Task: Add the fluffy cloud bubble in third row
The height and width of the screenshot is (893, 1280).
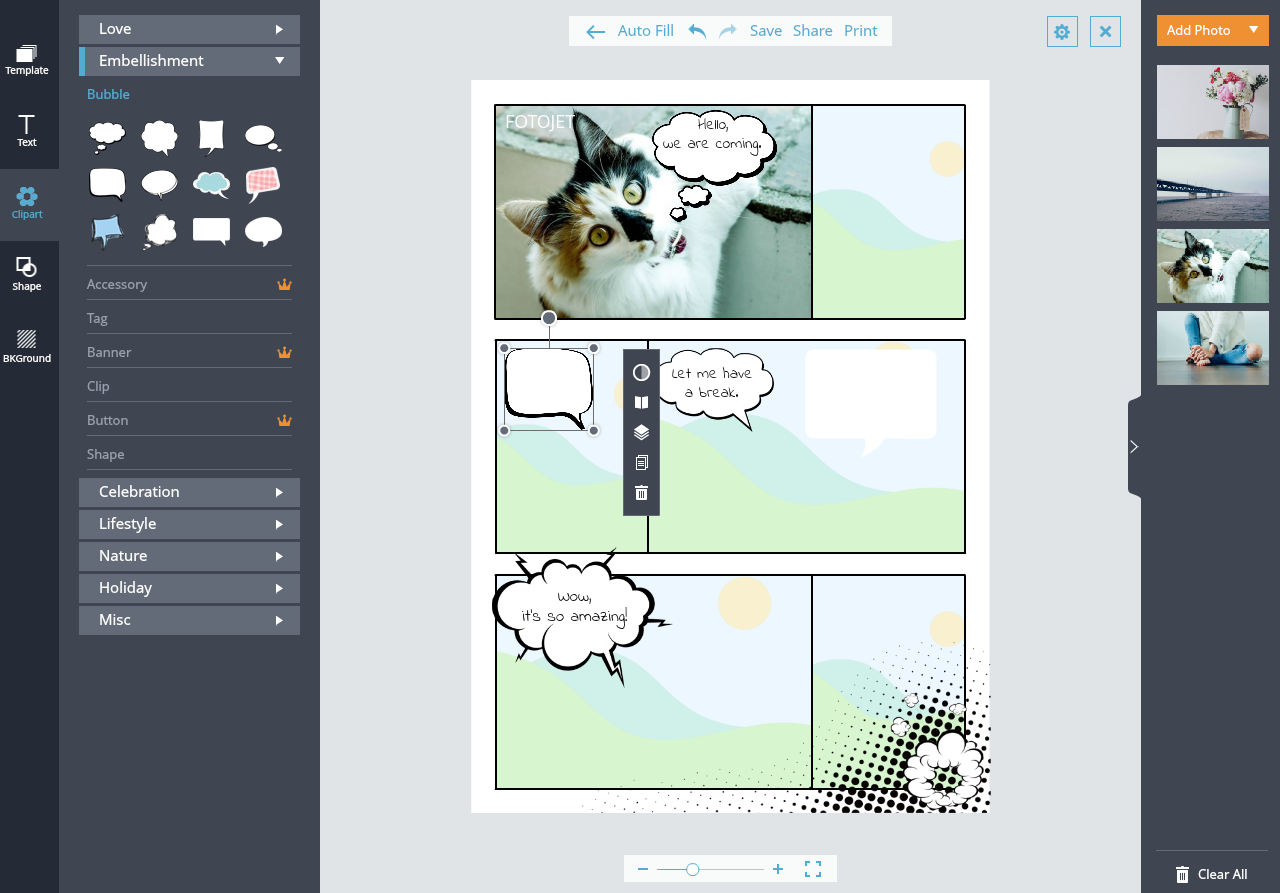Action: point(160,232)
